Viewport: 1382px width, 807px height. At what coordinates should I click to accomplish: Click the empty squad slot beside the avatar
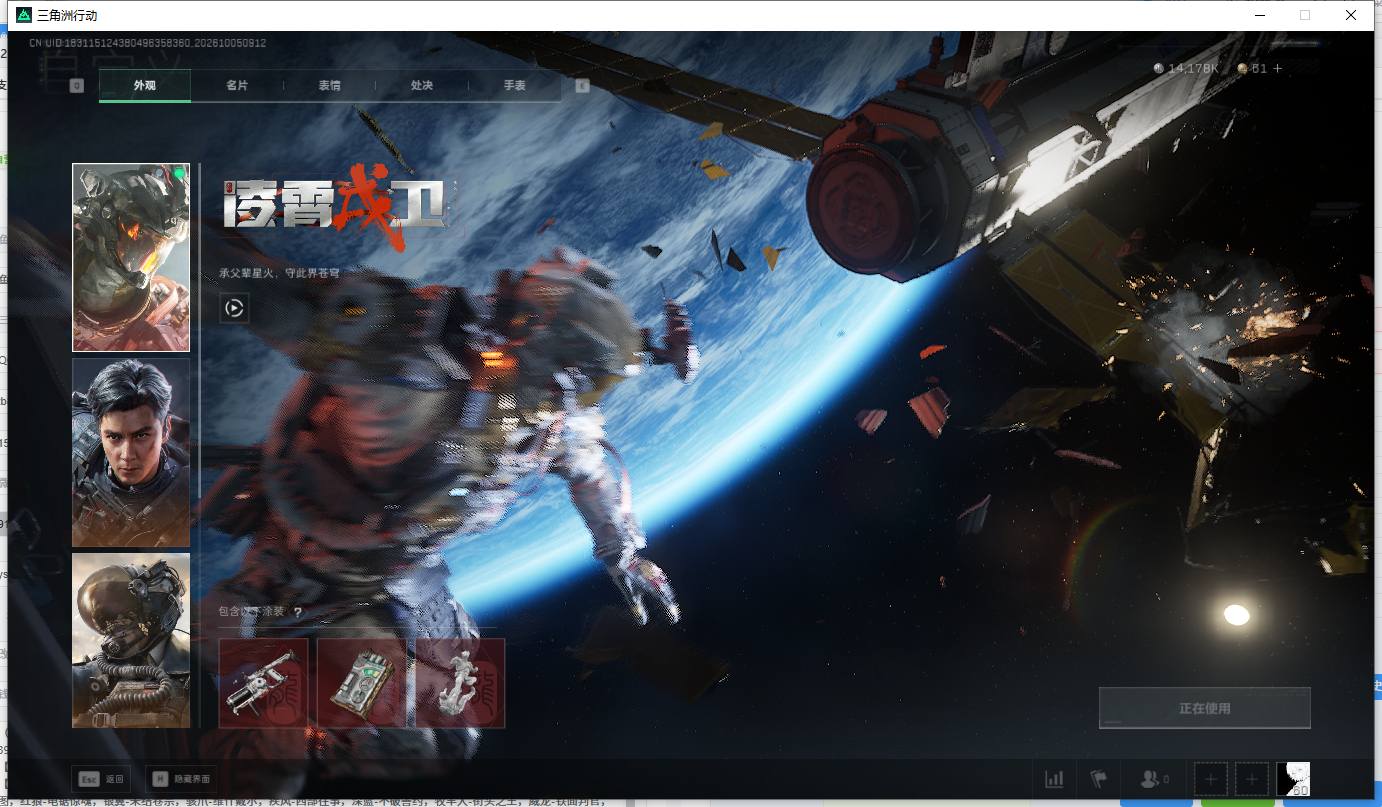click(x=1251, y=779)
